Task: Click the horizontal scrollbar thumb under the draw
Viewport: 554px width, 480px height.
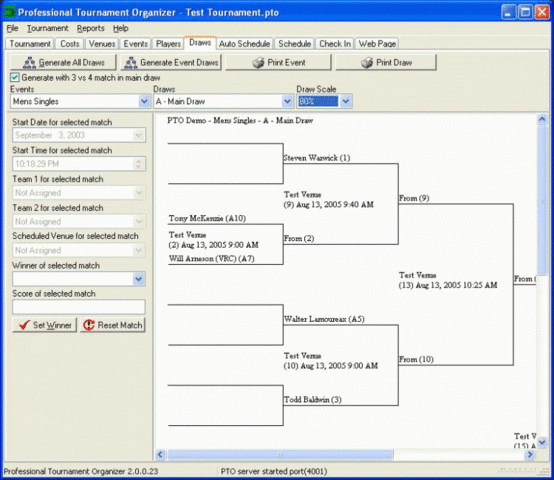Action: click(x=280, y=455)
